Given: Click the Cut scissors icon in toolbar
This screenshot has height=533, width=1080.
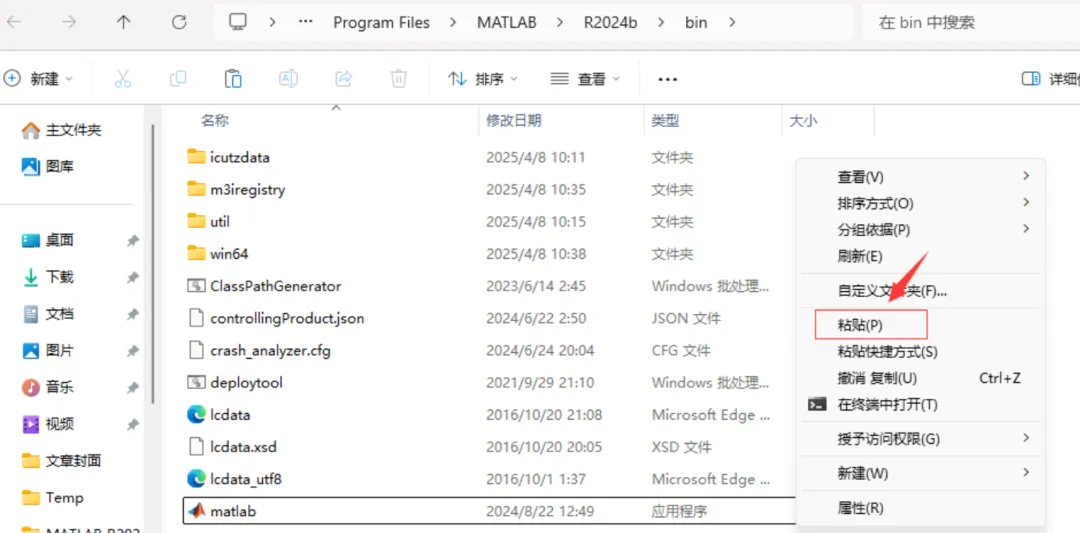Looking at the screenshot, I should tap(123, 79).
